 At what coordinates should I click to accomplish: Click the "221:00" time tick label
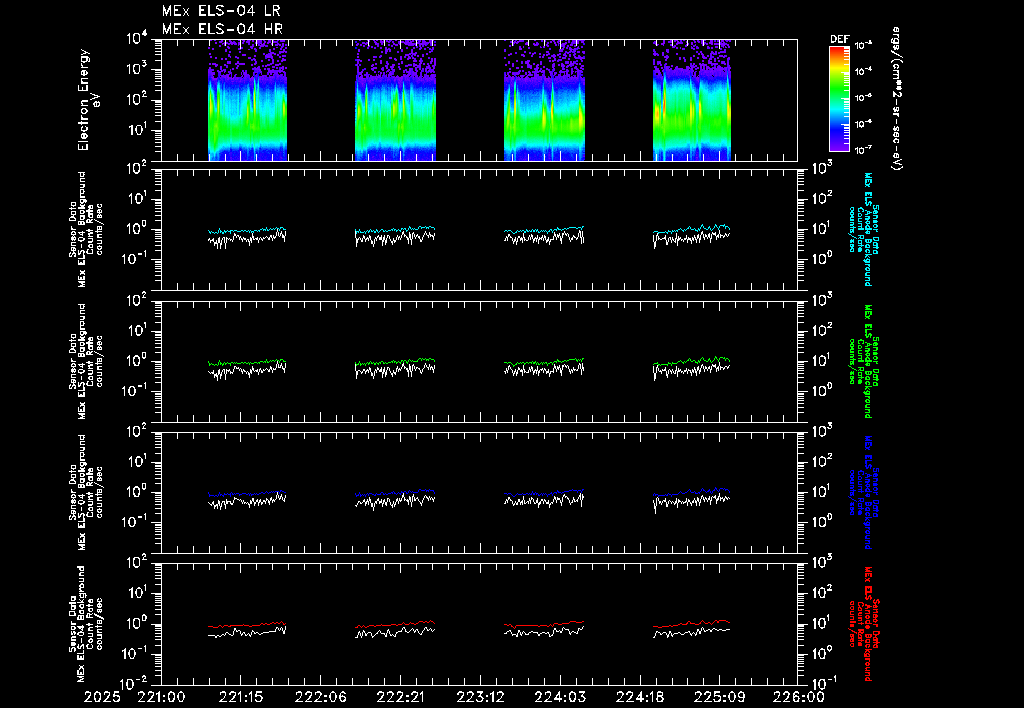[x=161, y=698]
